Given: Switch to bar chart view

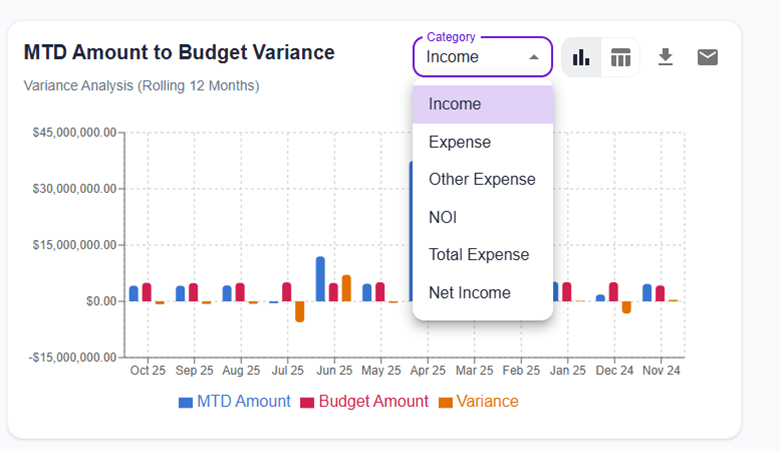Looking at the screenshot, I should tap(581, 58).
